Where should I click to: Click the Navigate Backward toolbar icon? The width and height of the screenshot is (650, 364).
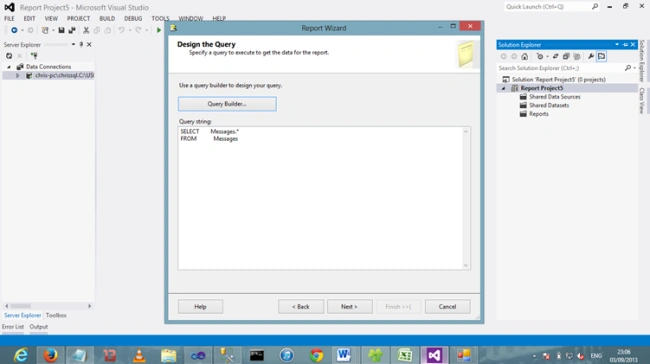pyautogui.click(x=14, y=30)
